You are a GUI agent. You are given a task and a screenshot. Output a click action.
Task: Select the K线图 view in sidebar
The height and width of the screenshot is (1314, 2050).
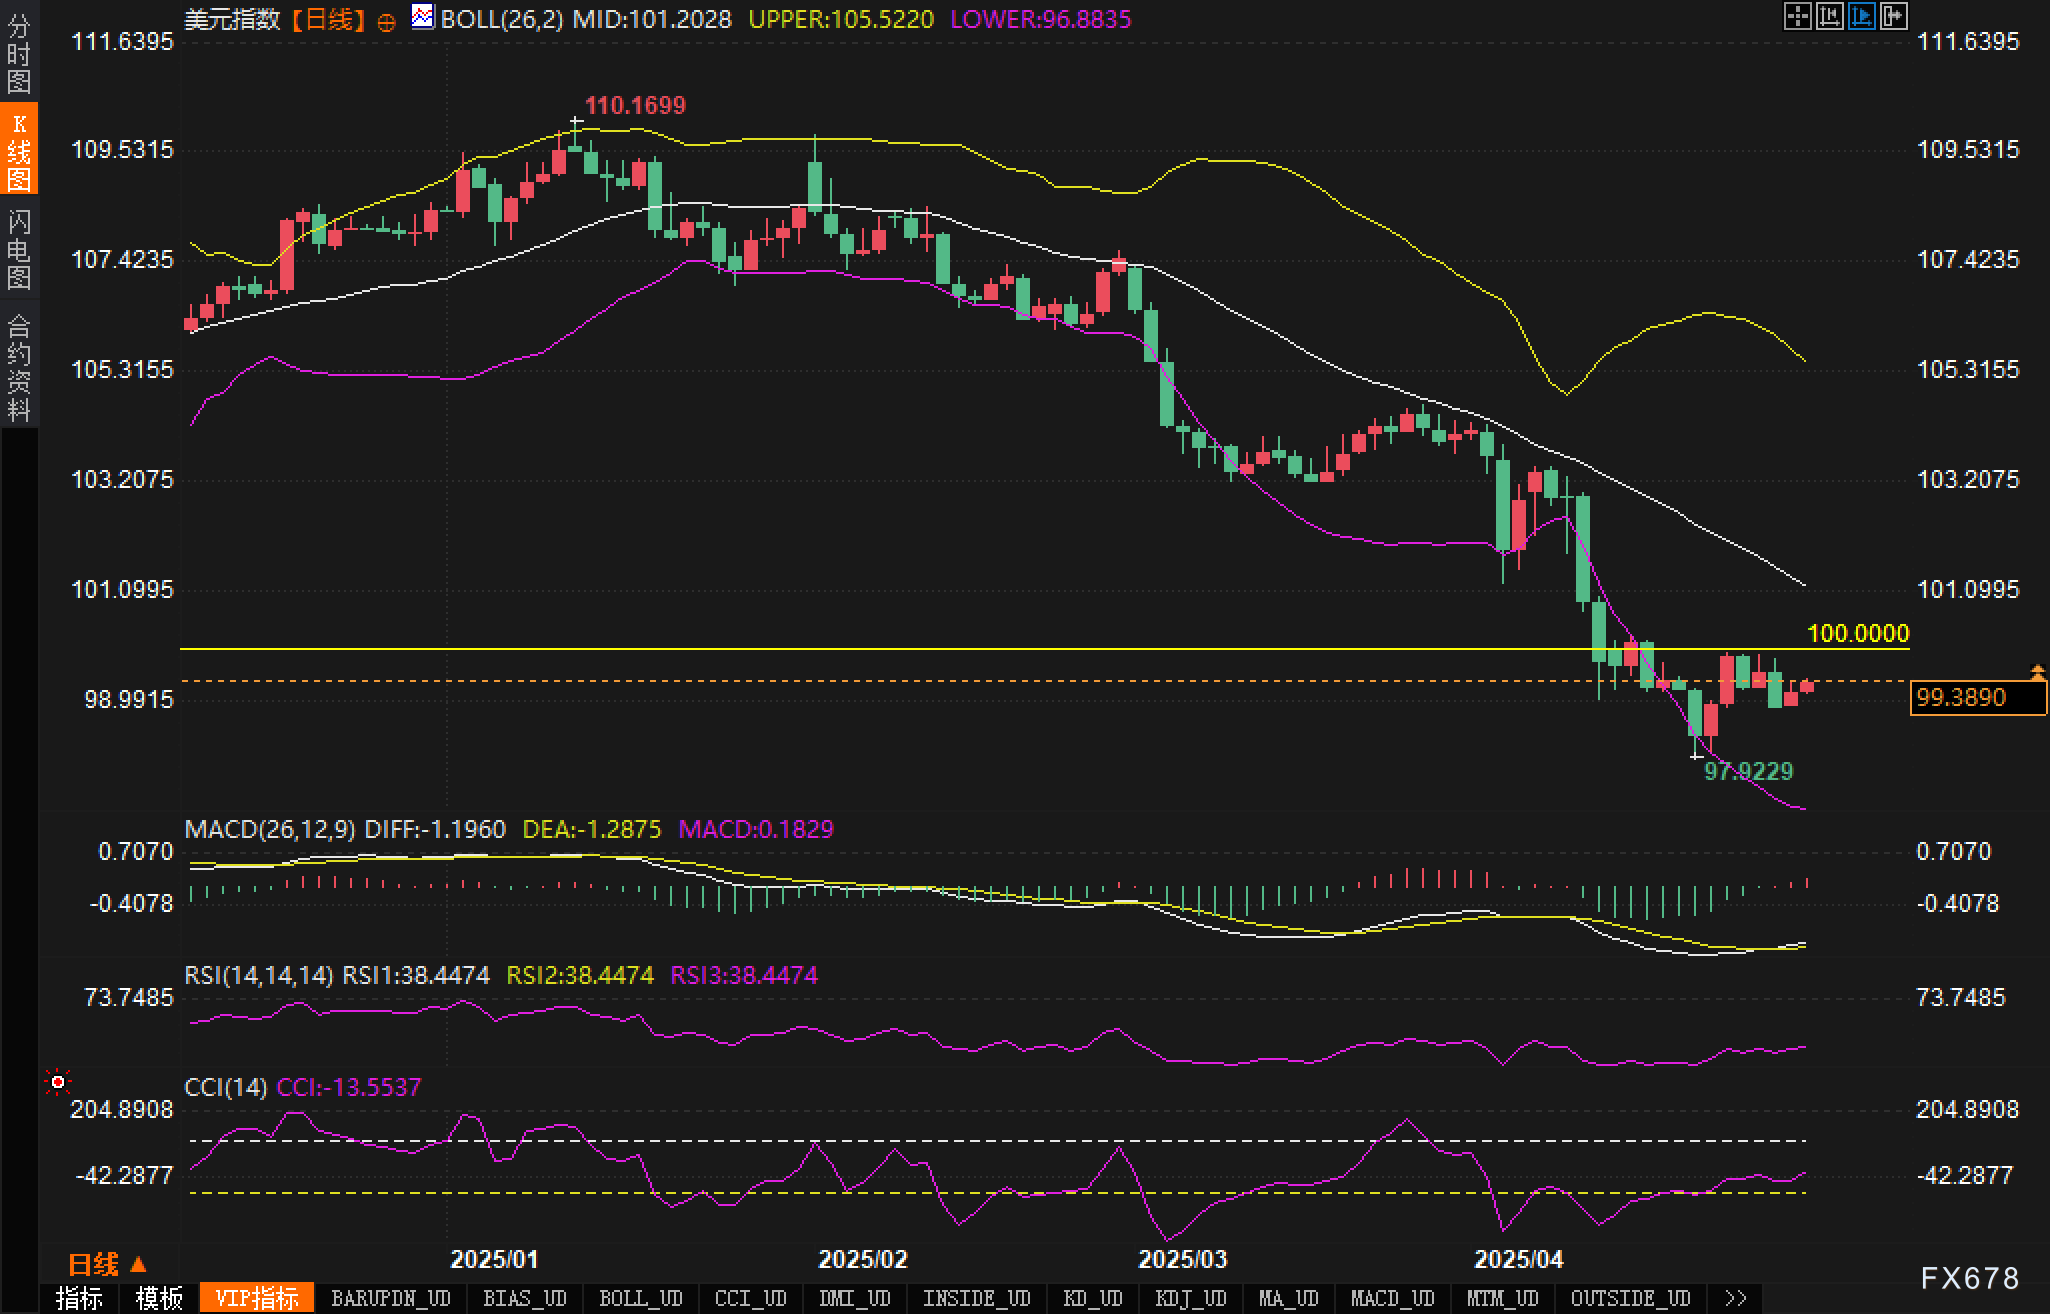pos(19,150)
